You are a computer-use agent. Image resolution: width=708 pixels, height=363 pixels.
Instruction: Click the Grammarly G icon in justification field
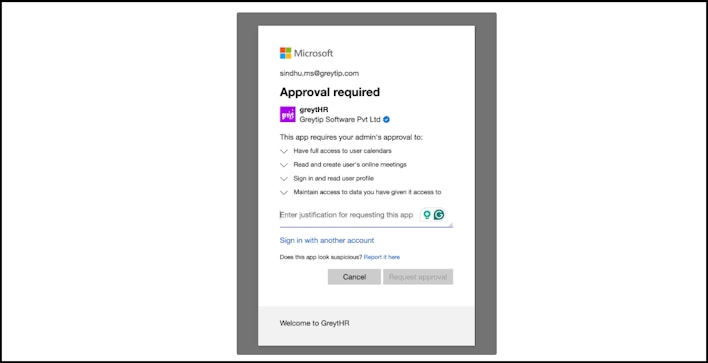pyautogui.click(x=439, y=215)
